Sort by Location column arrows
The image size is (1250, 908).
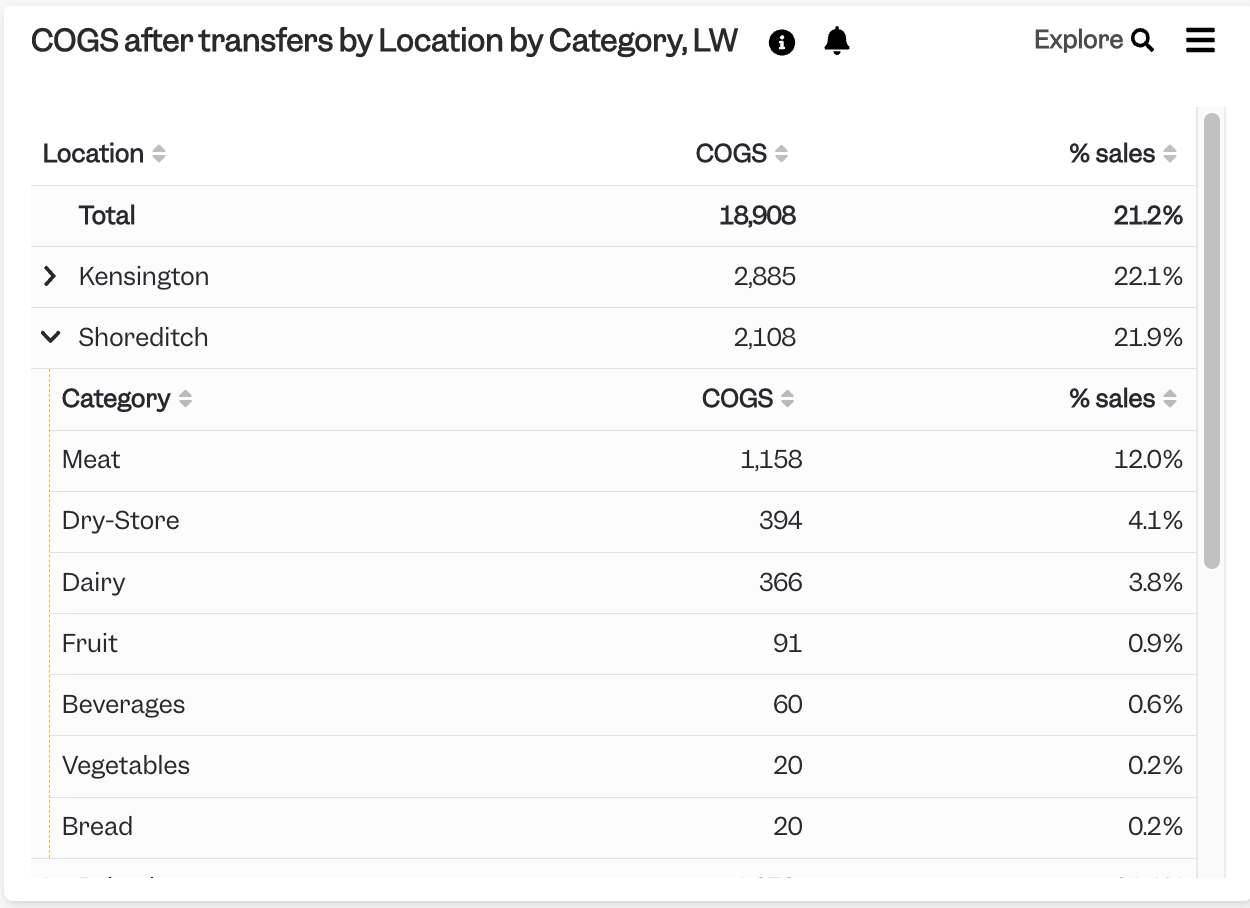[x=159, y=154]
